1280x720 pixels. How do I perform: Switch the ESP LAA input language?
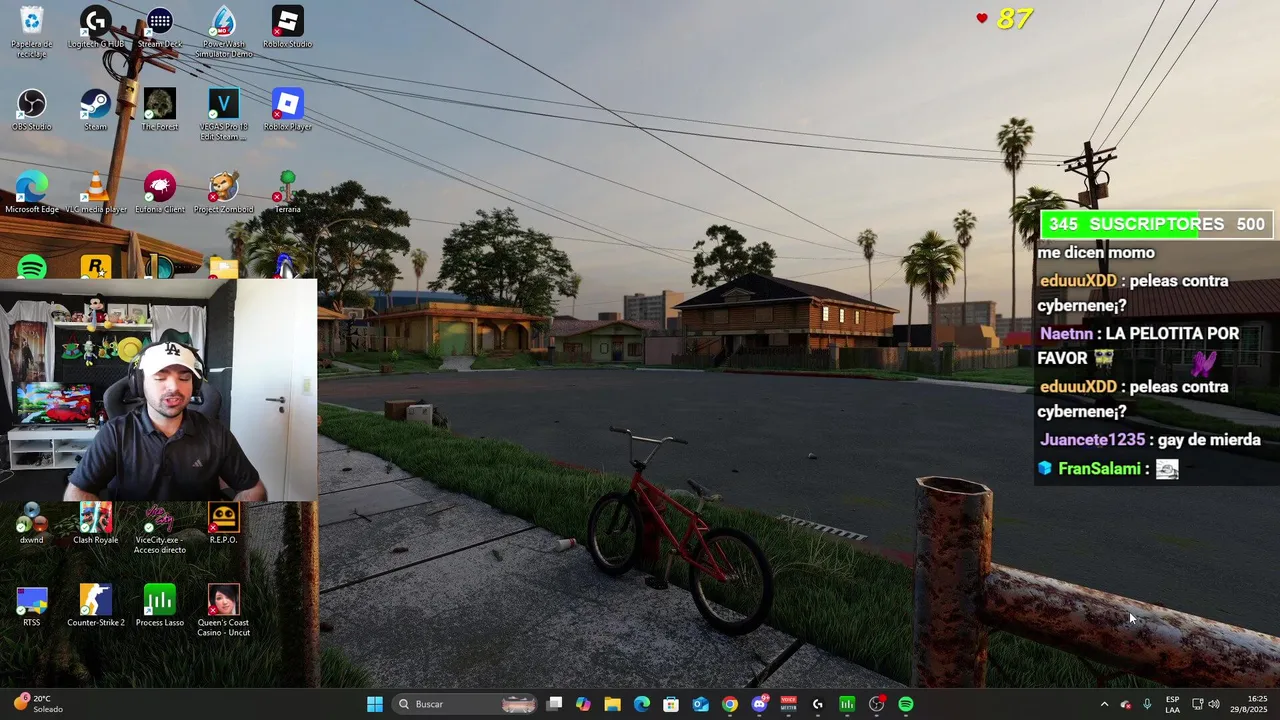1172,704
